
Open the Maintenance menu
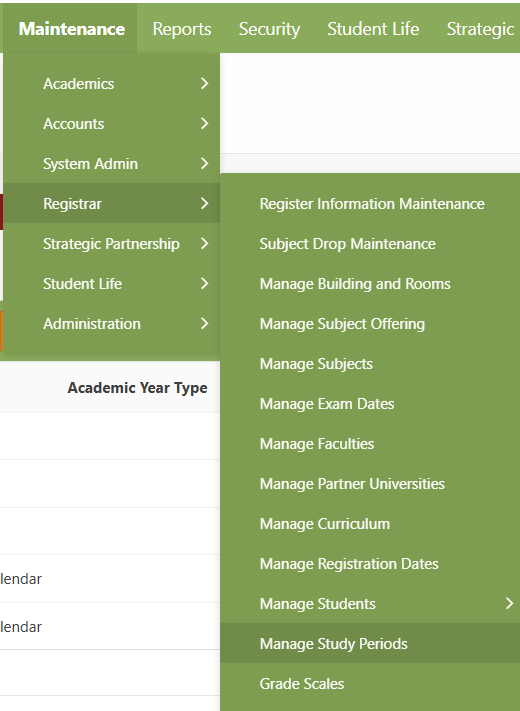(x=72, y=29)
